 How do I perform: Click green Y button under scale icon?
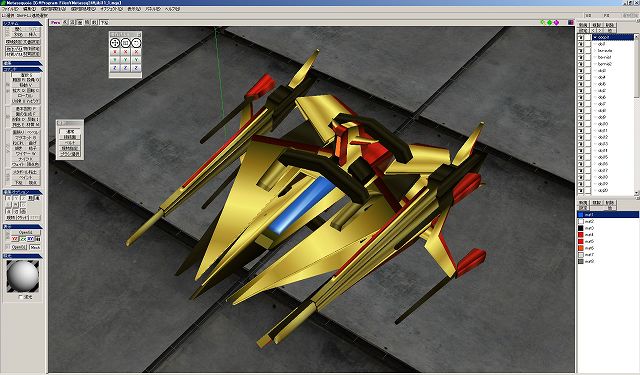click(125, 60)
